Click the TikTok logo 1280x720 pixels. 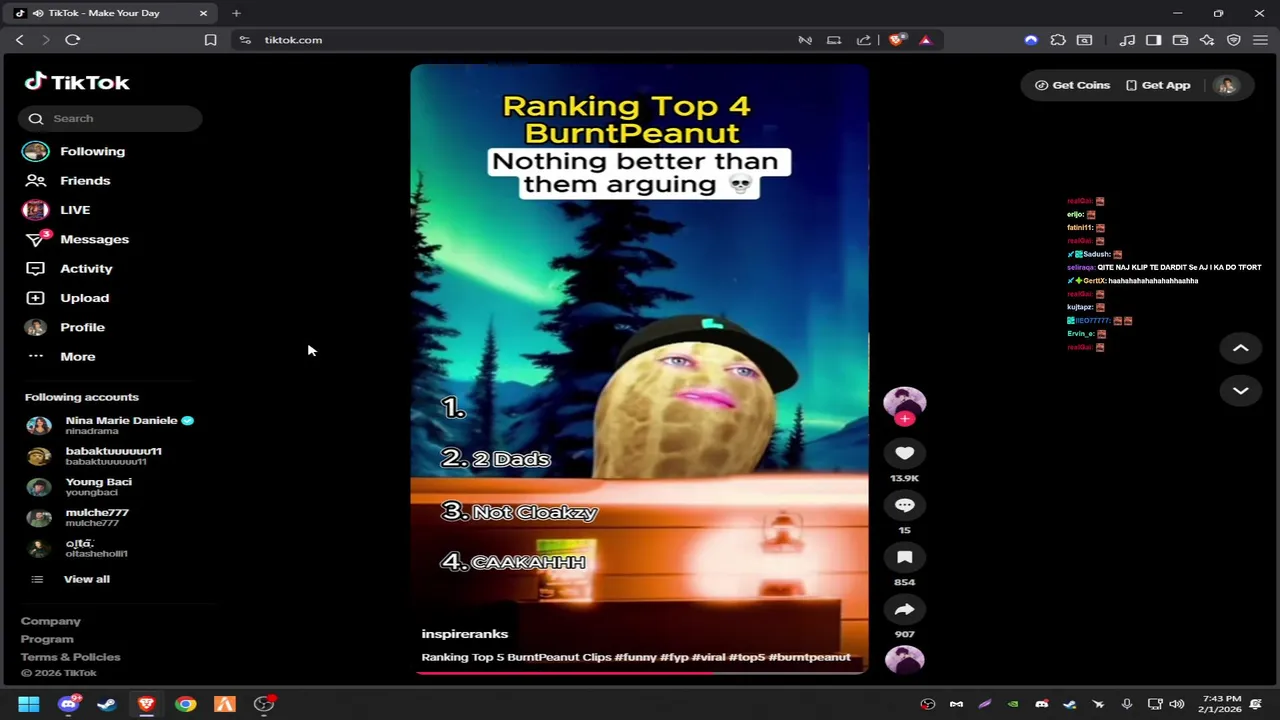[x=77, y=82]
